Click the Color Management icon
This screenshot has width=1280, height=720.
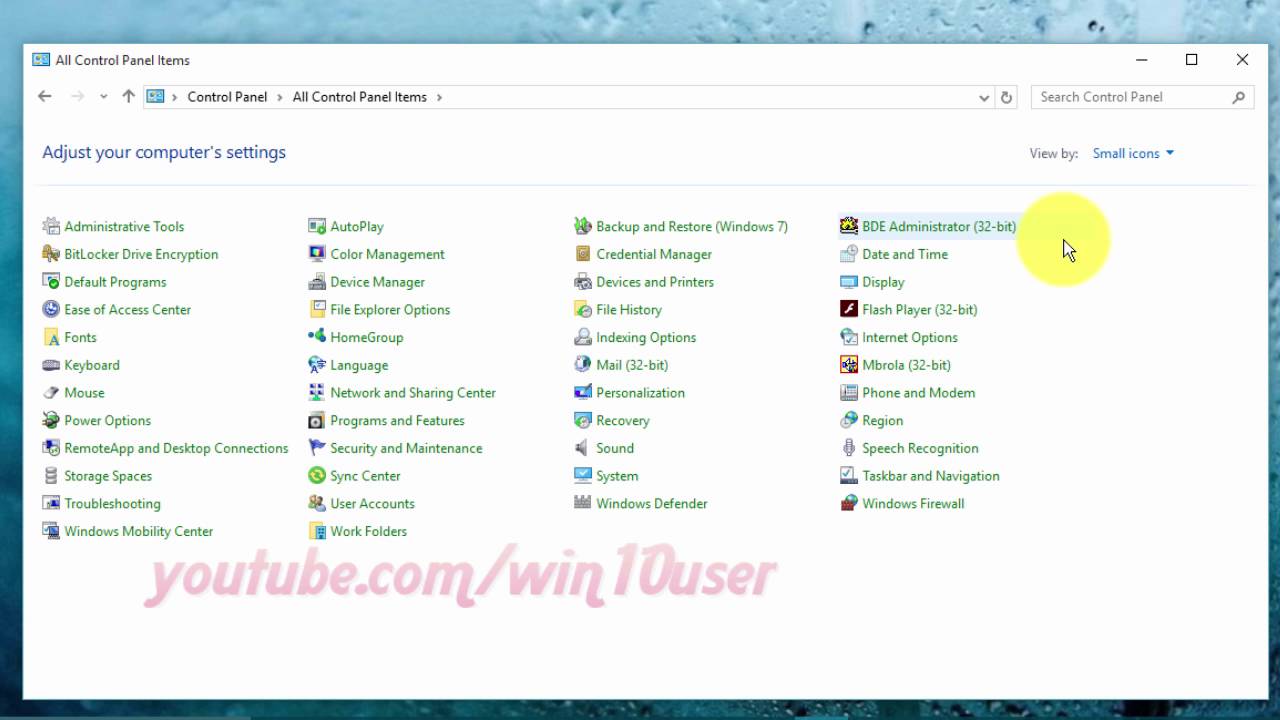(x=317, y=254)
